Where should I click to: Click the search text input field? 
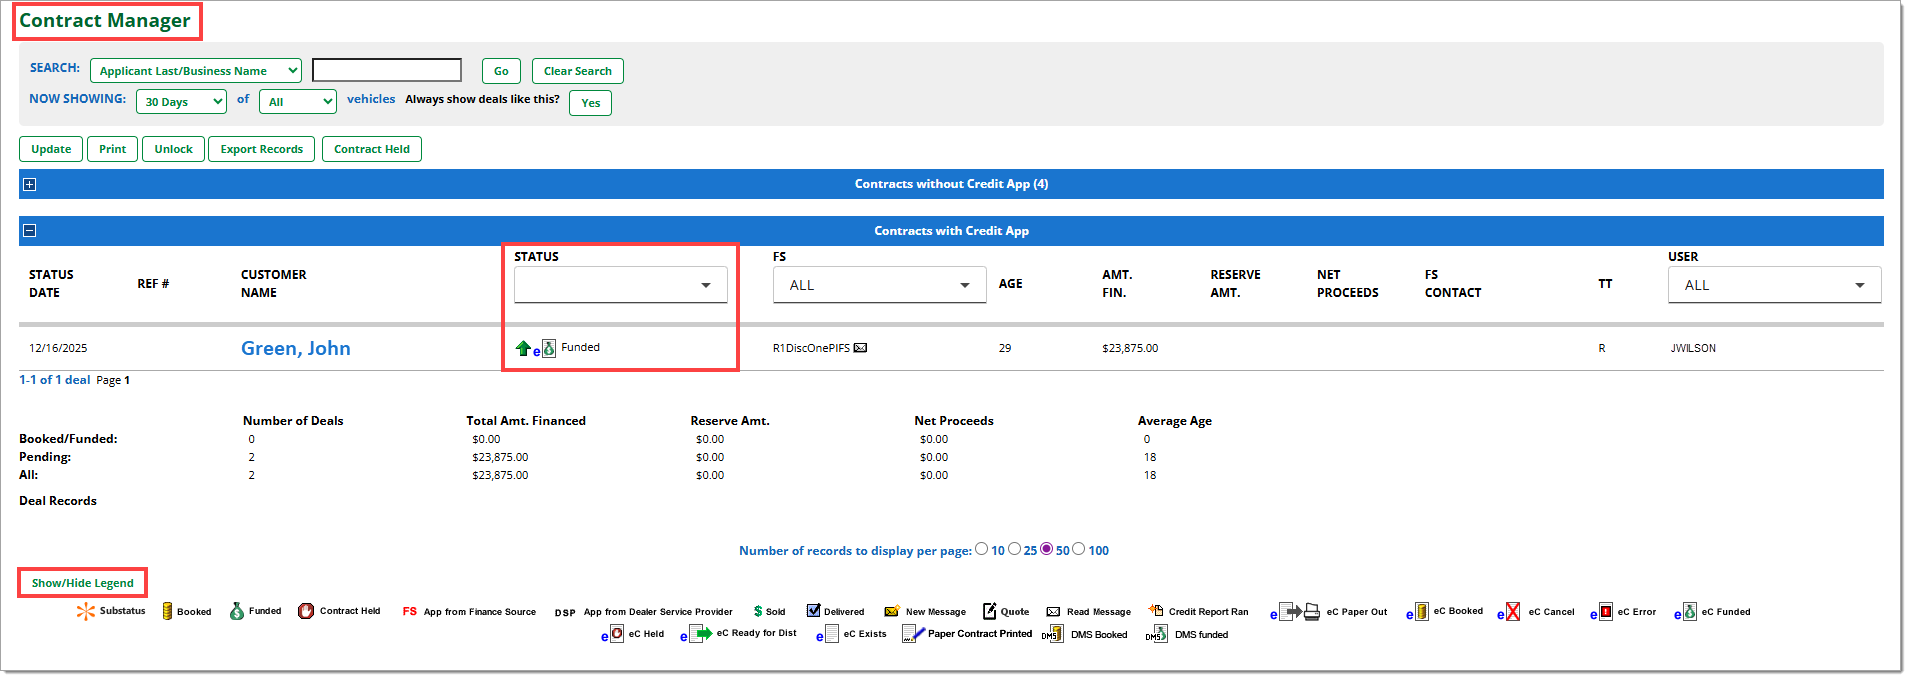[x=387, y=70]
